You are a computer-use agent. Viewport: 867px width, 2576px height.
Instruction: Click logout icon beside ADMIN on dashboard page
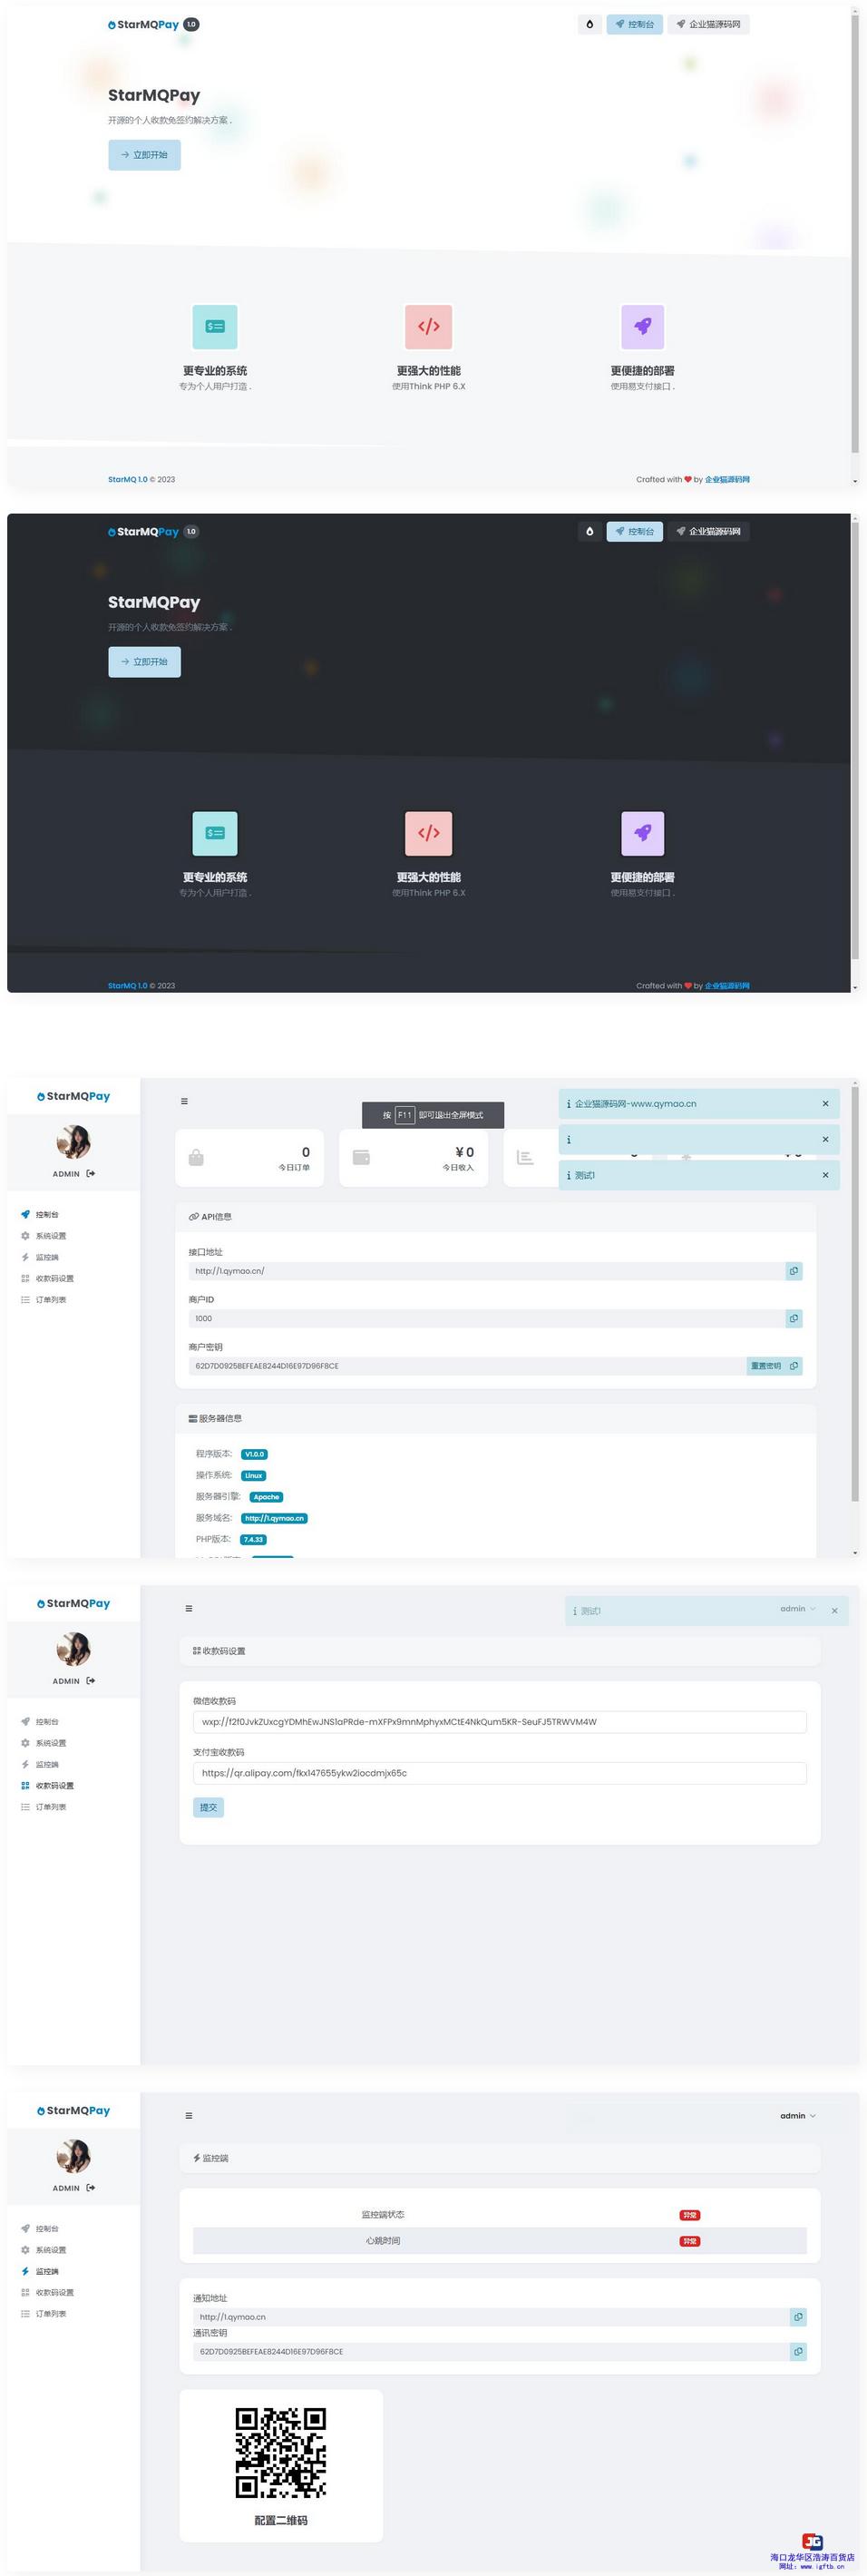(91, 1174)
